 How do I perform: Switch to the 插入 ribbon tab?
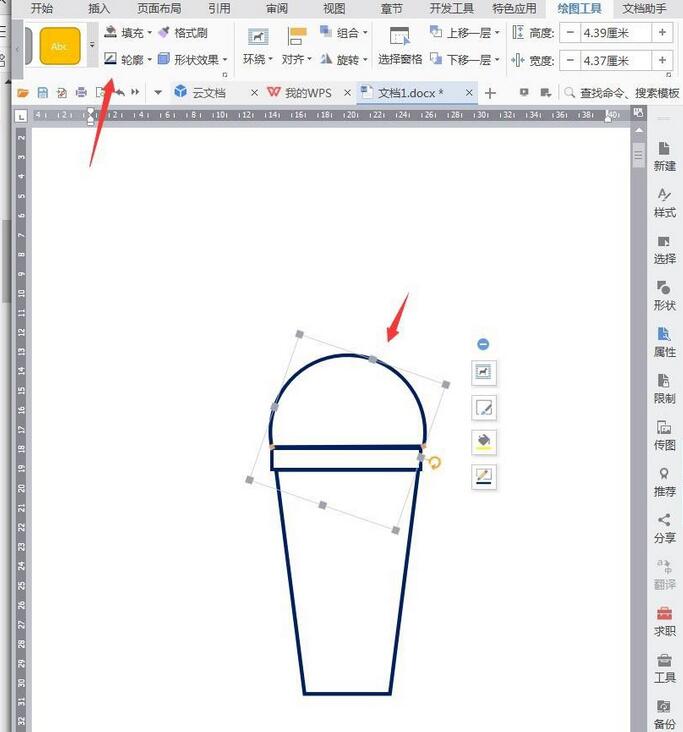[99, 8]
